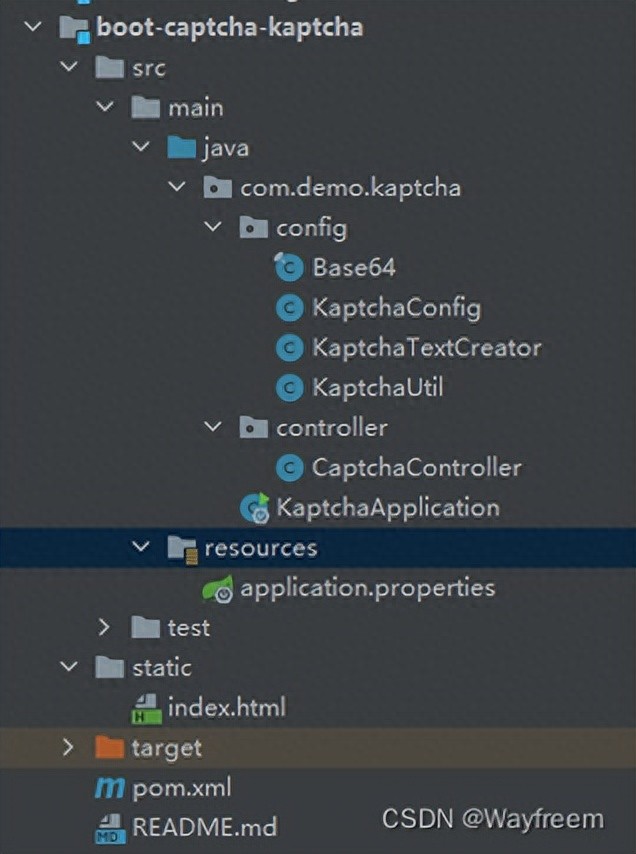Open the application.properties file

pyautogui.click(x=368, y=589)
